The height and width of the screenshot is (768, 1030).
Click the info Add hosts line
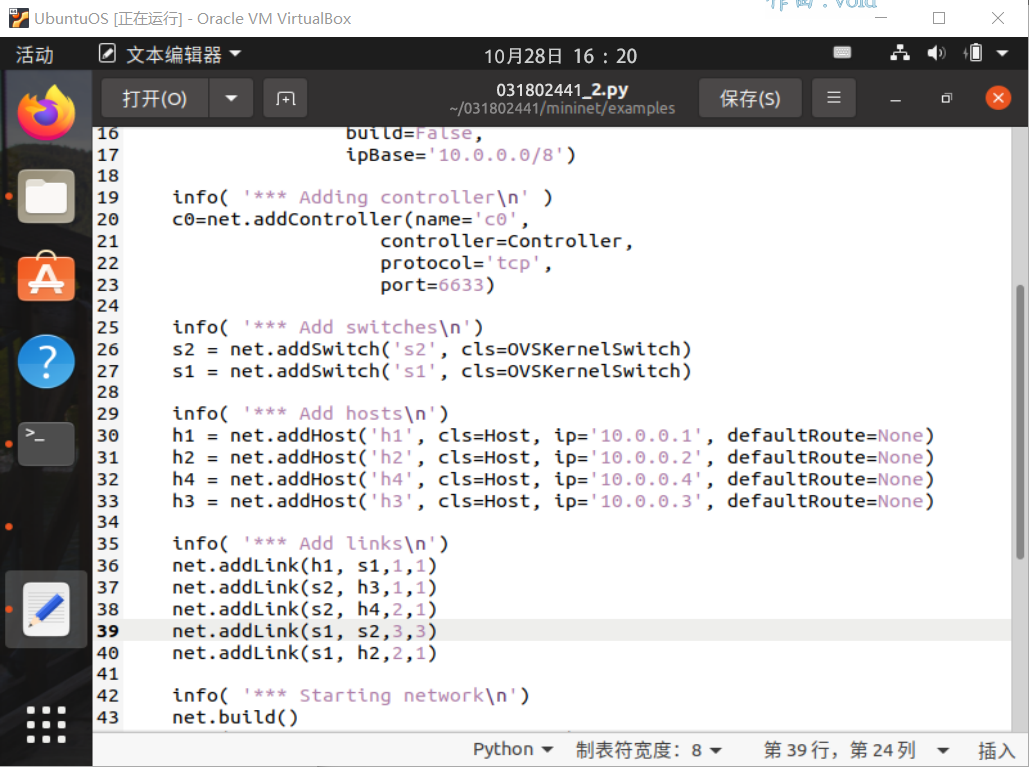click(310, 413)
